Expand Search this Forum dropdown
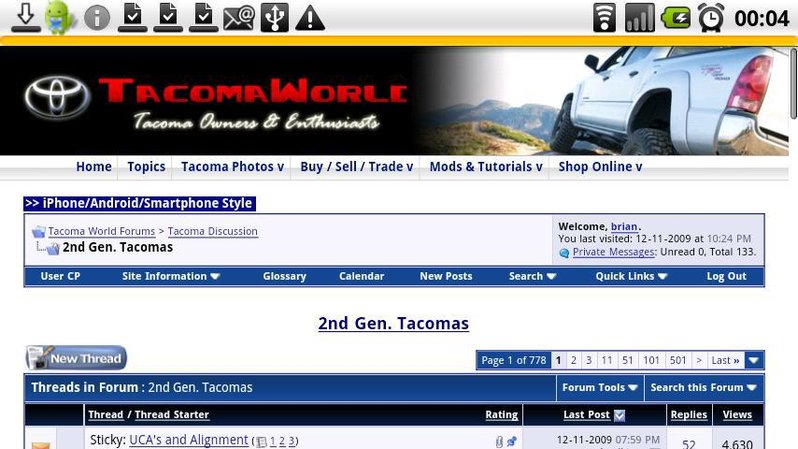Screen dimensions: 798x449 click(x=704, y=388)
